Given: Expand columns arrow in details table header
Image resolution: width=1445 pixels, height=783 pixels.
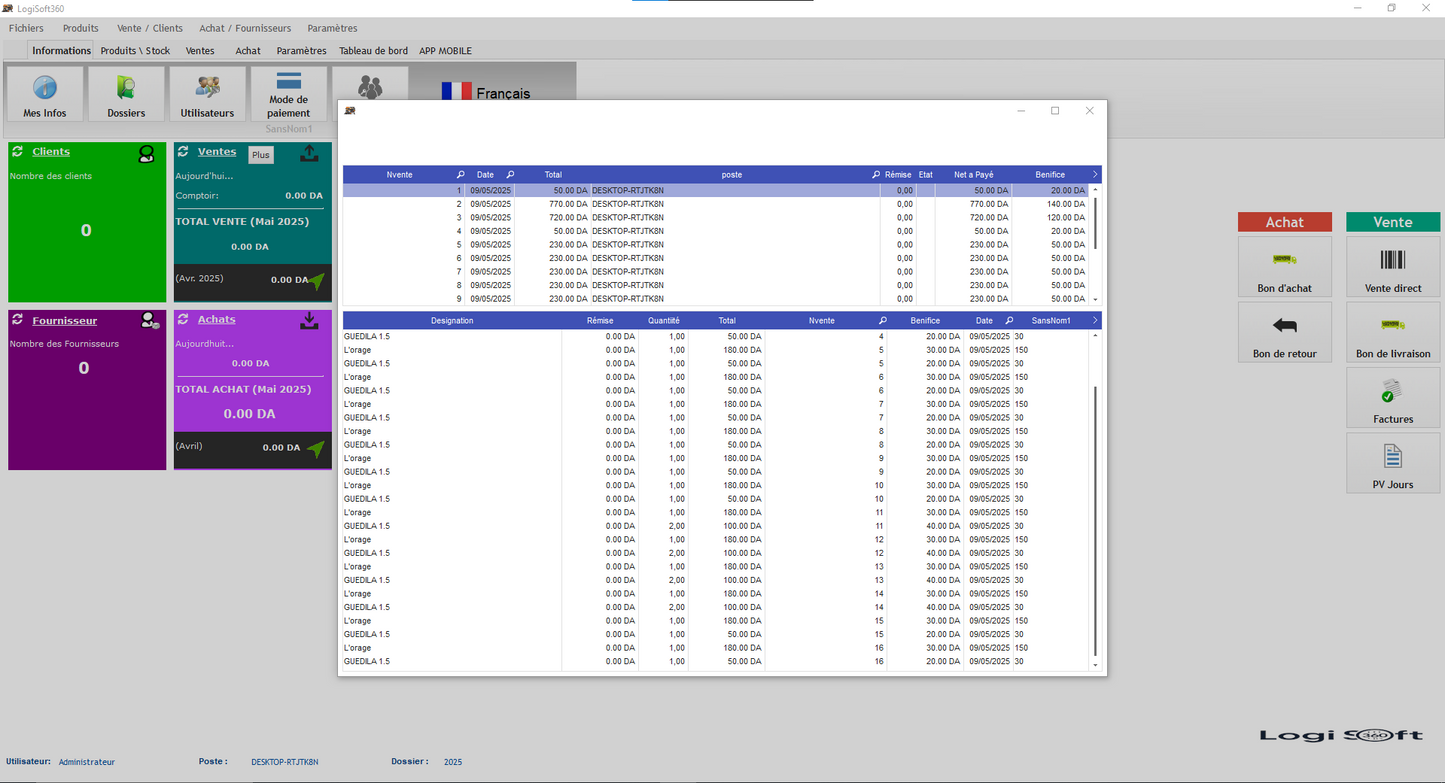Looking at the screenshot, I should pos(1094,321).
